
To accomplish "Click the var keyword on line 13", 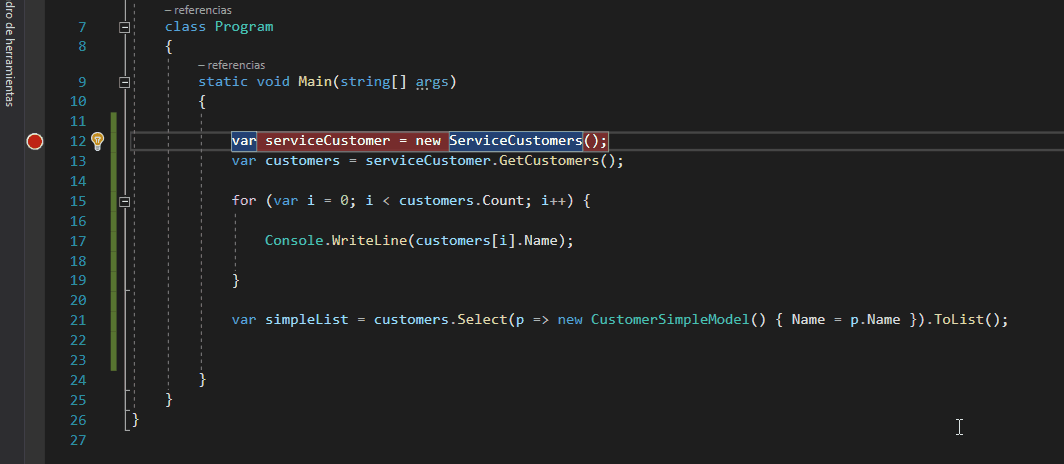I will (244, 161).
